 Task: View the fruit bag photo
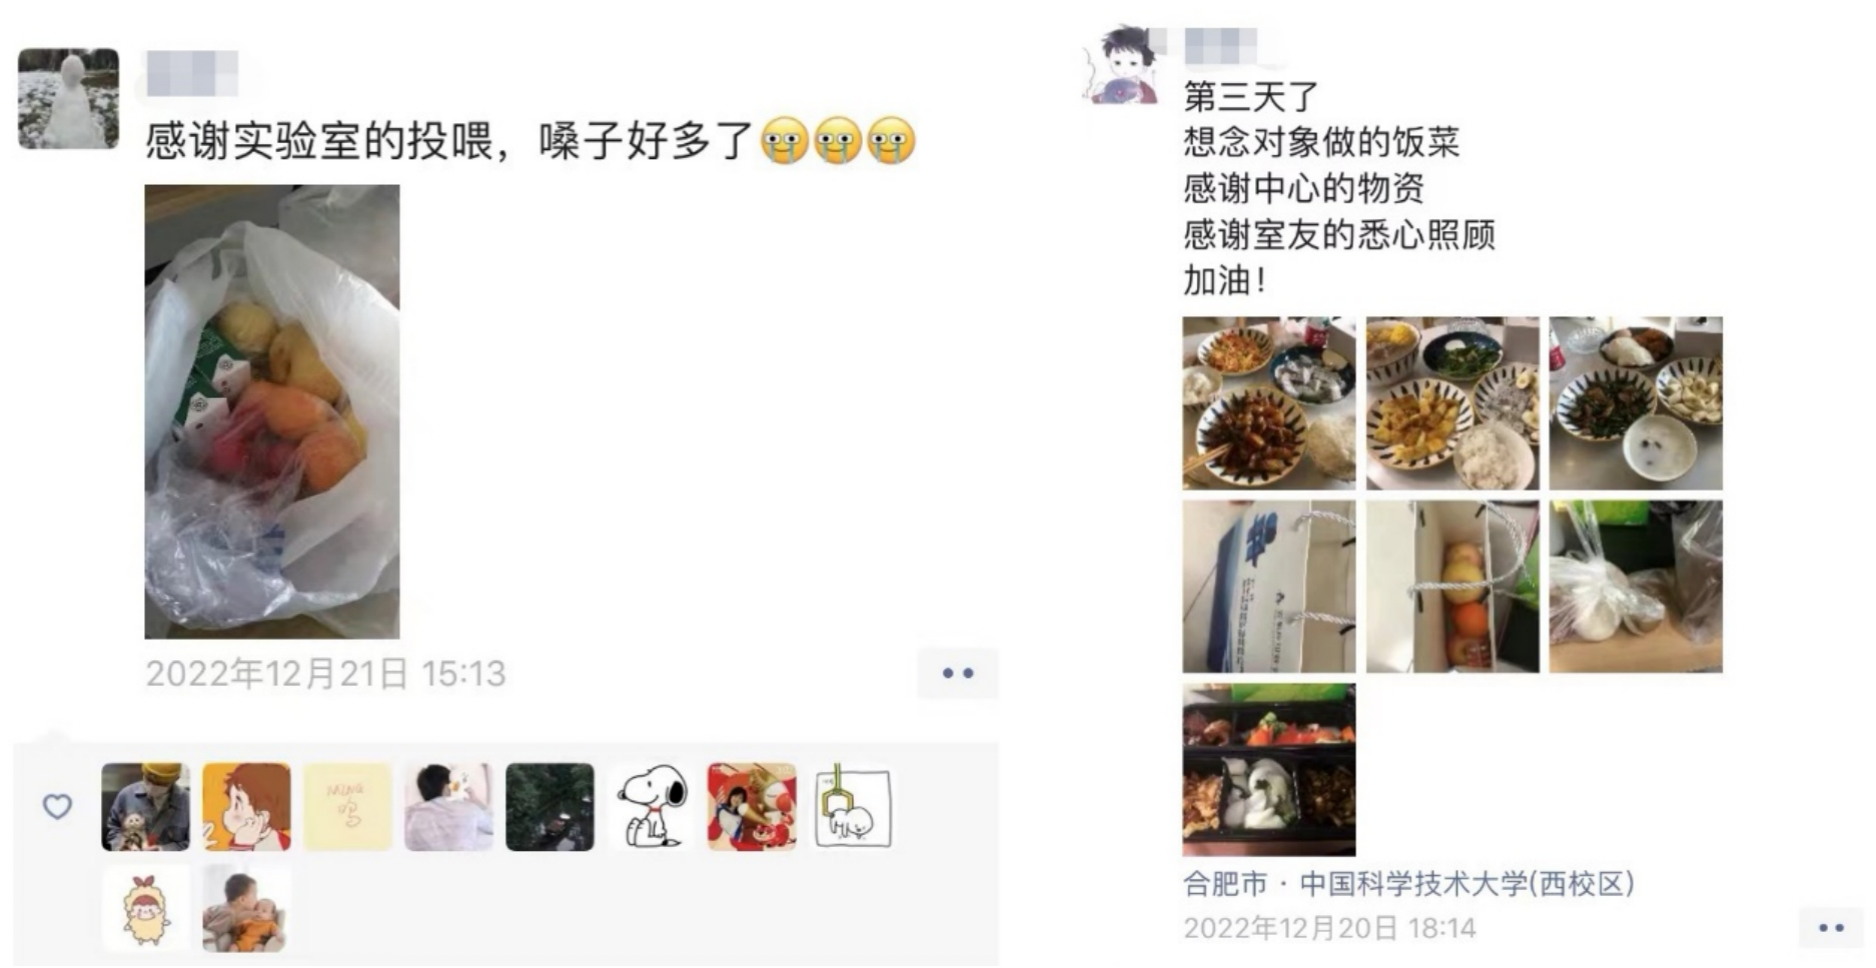tap(272, 411)
